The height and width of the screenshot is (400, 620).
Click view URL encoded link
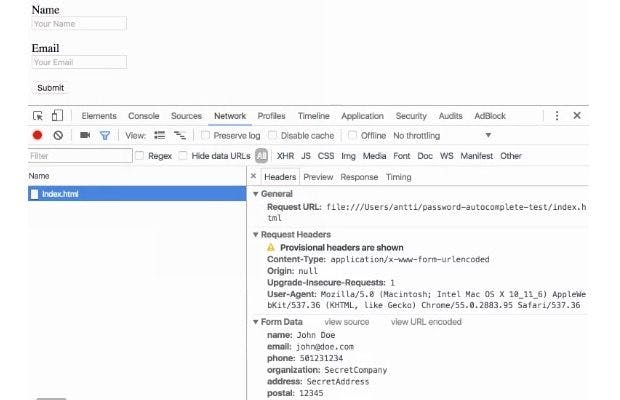(x=426, y=322)
